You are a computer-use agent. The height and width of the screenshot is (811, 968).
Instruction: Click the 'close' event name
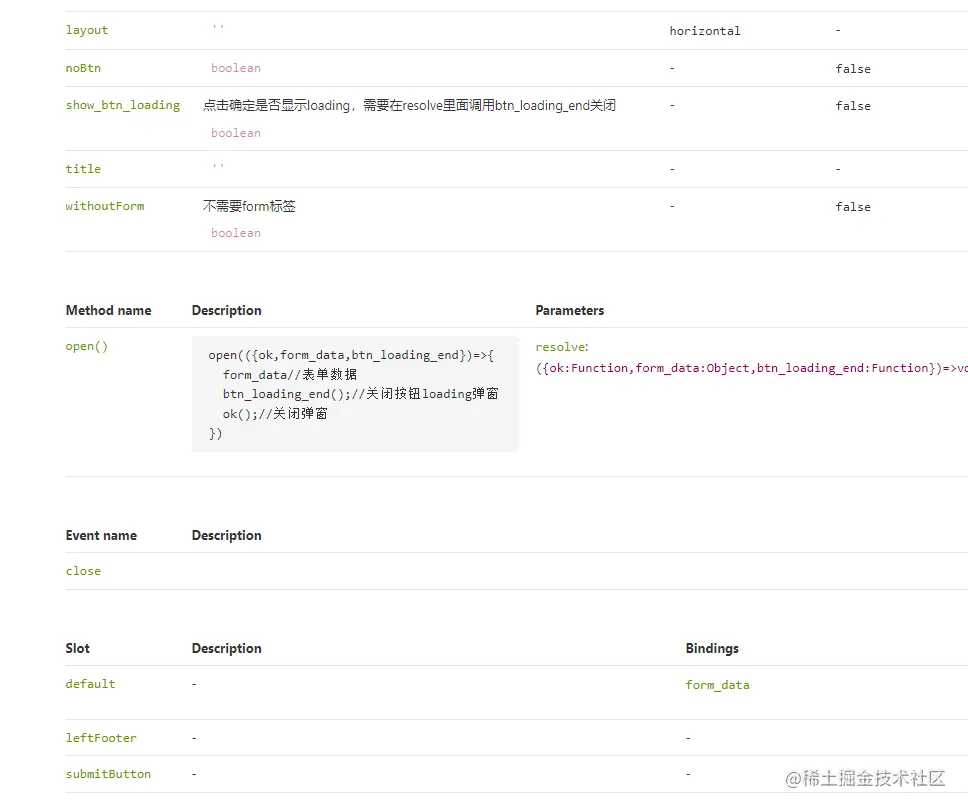[x=83, y=571]
